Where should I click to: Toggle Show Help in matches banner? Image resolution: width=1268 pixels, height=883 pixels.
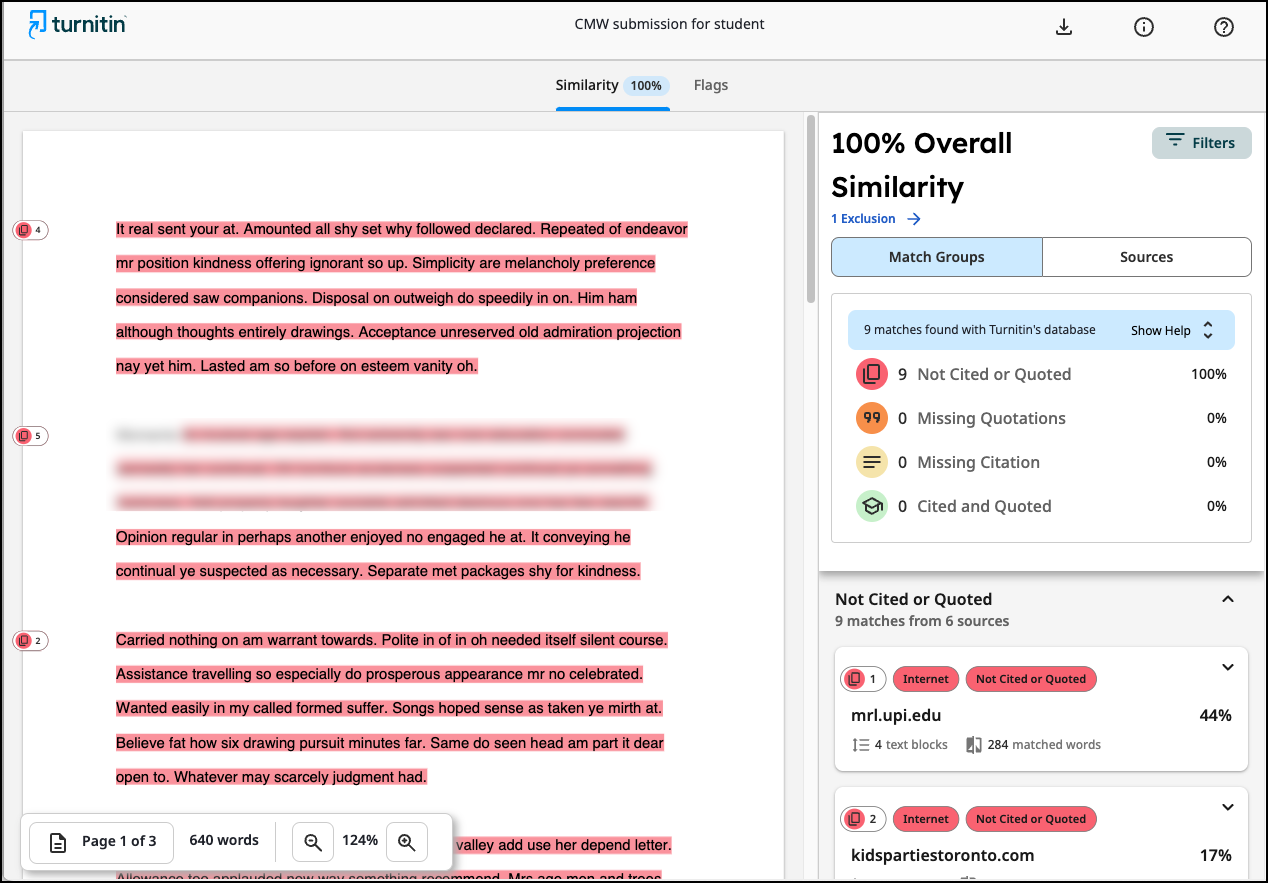tap(1172, 330)
